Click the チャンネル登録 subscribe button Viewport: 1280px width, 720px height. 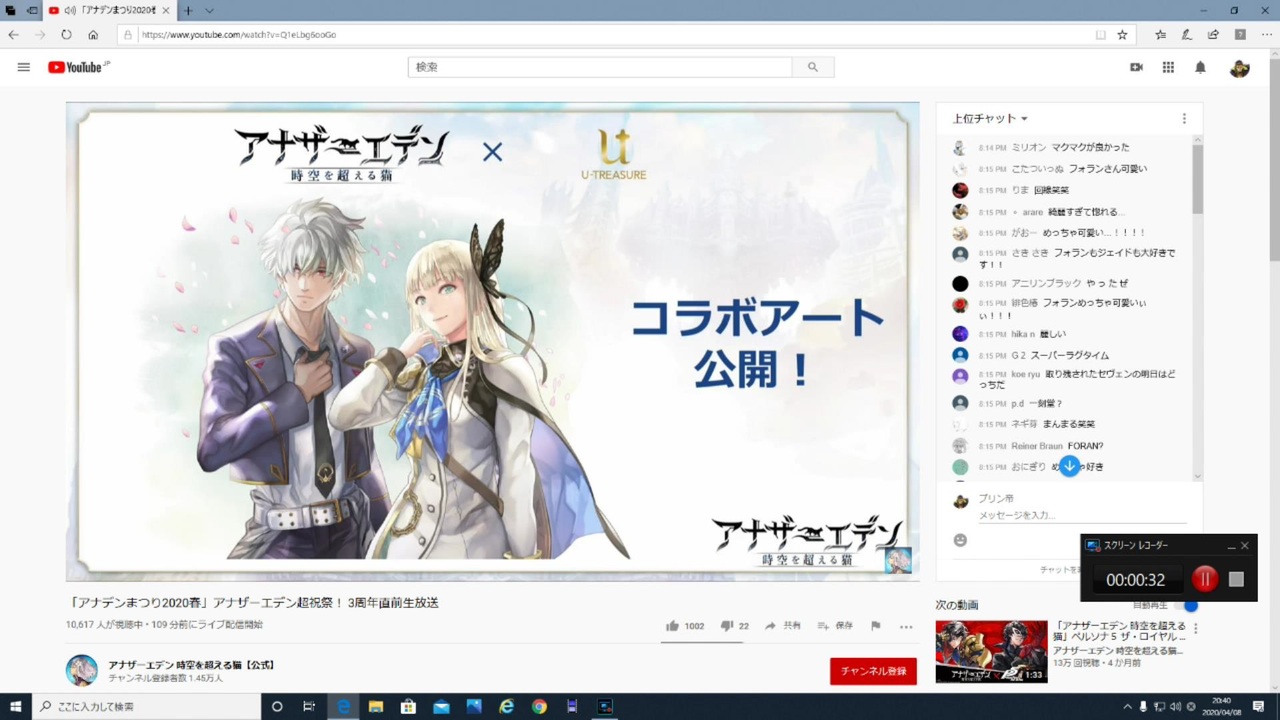click(873, 671)
